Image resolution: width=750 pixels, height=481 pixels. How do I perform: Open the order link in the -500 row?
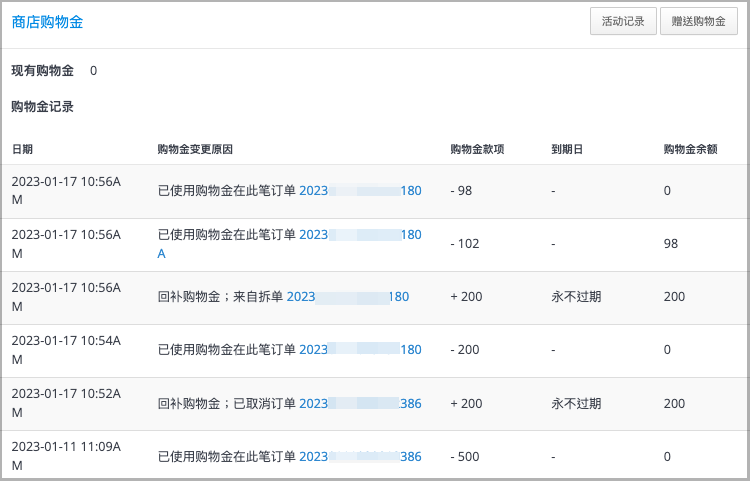pyautogui.click(x=360, y=457)
